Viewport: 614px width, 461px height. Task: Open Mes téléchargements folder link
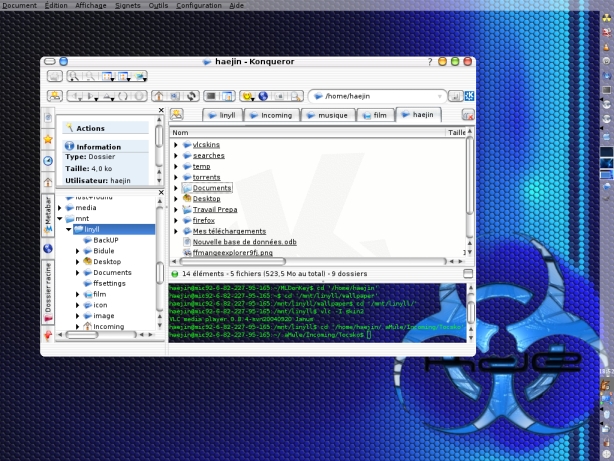[x=229, y=231]
